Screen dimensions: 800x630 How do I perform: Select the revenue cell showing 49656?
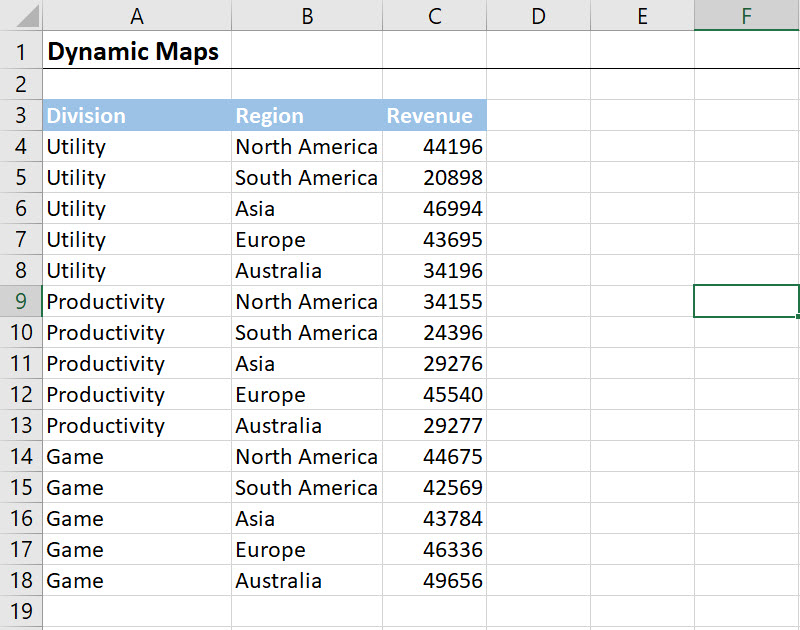(x=452, y=581)
